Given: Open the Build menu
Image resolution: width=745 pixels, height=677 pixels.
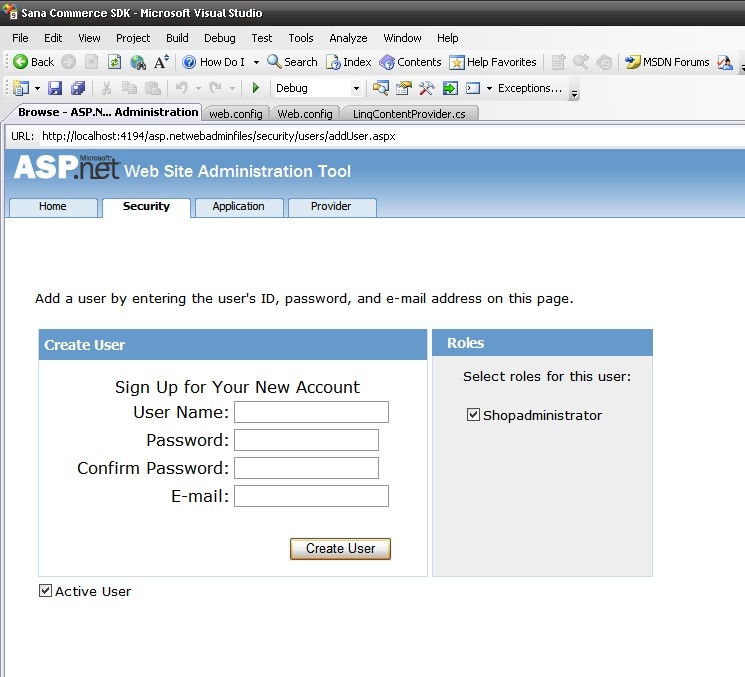Looking at the screenshot, I should point(177,38).
